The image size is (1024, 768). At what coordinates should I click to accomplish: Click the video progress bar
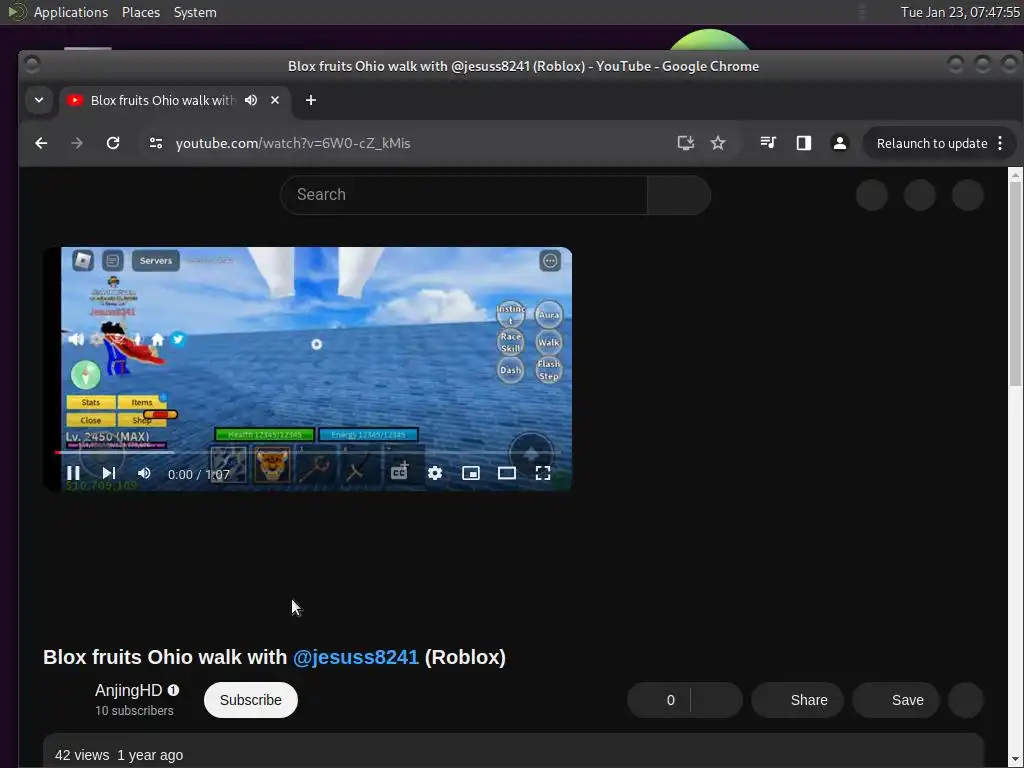[x=307, y=452]
